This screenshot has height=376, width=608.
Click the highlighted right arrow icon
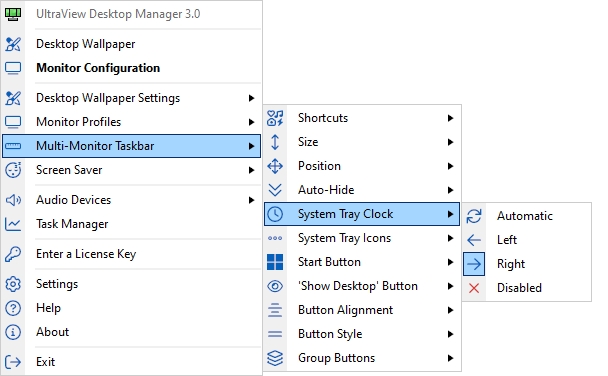tap(474, 264)
